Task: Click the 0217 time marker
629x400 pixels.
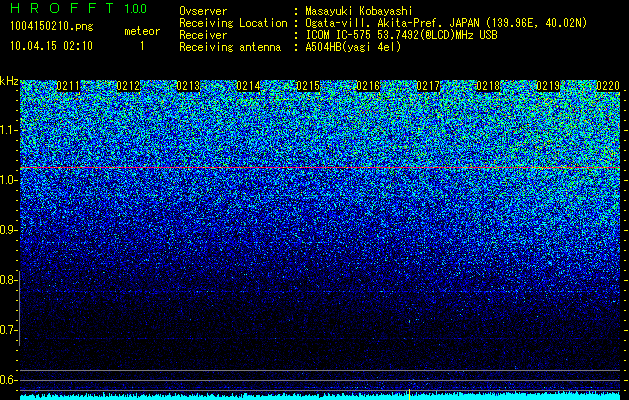Action: point(428,86)
